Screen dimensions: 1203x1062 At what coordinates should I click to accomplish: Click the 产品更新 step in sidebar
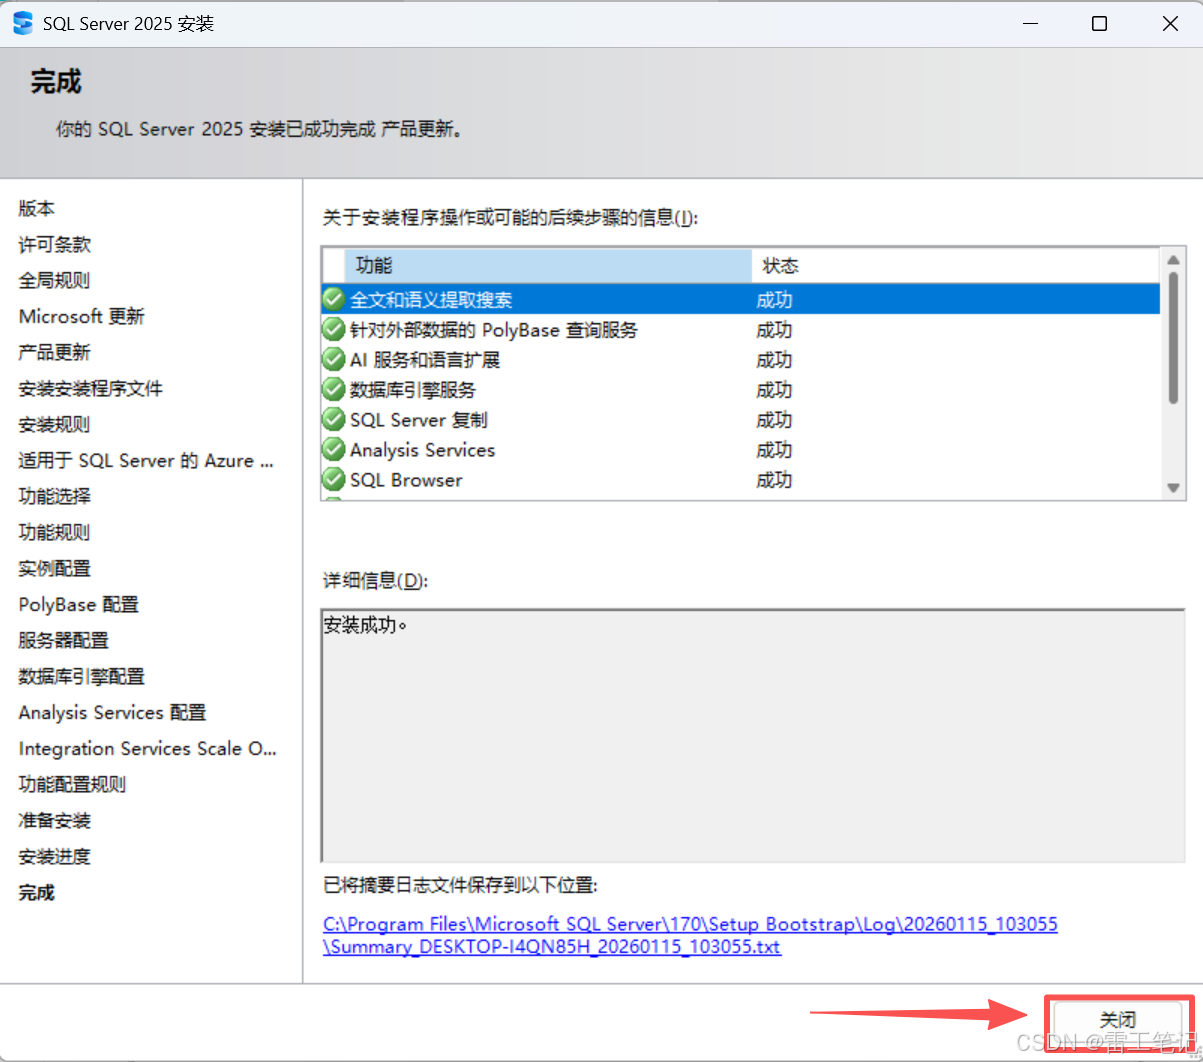pyautogui.click(x=55, y=352)
